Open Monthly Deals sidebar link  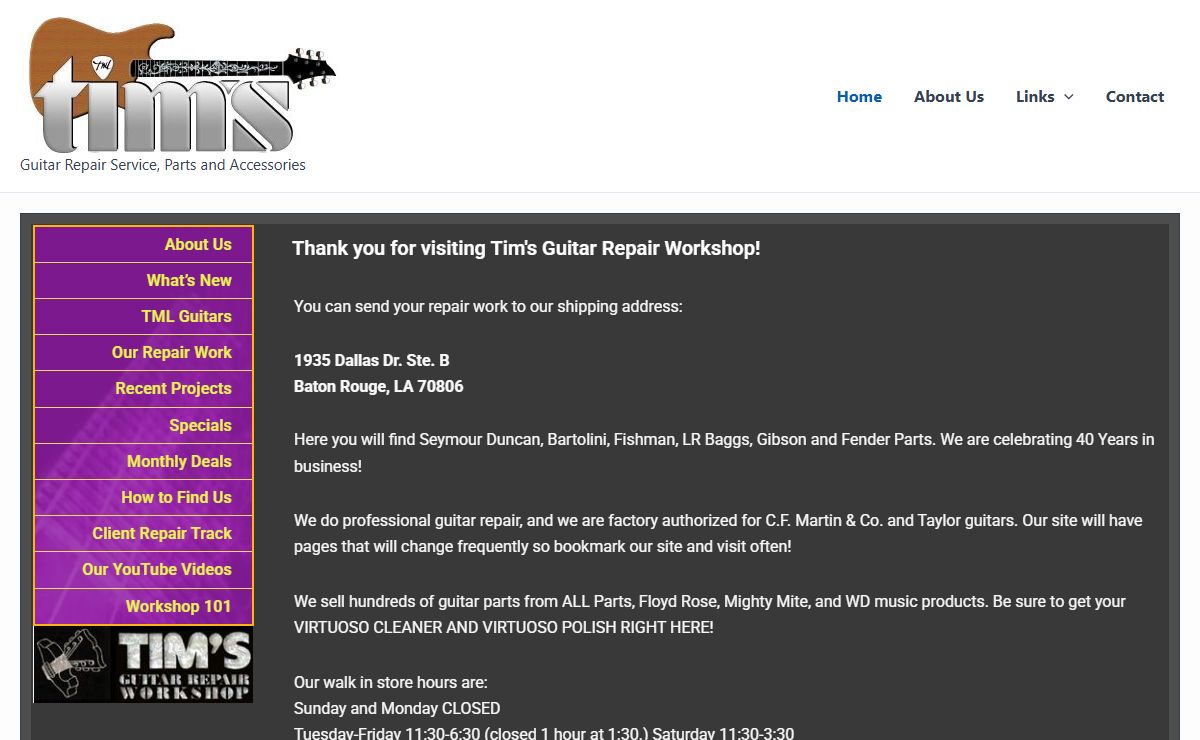143,461
